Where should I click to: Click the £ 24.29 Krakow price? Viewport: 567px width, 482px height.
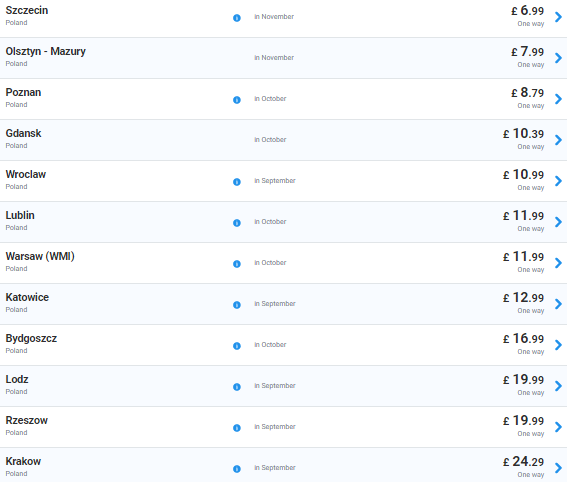pos(523,461)
